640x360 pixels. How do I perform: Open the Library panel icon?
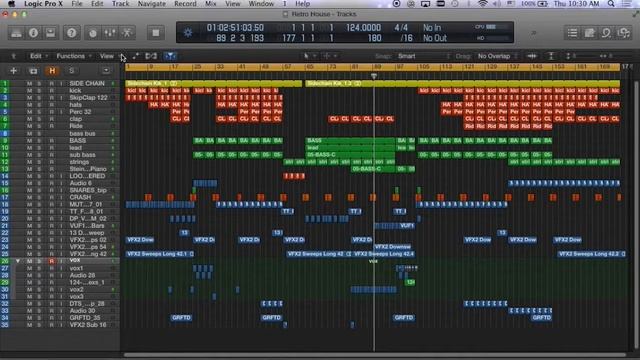tap(16, 33)
